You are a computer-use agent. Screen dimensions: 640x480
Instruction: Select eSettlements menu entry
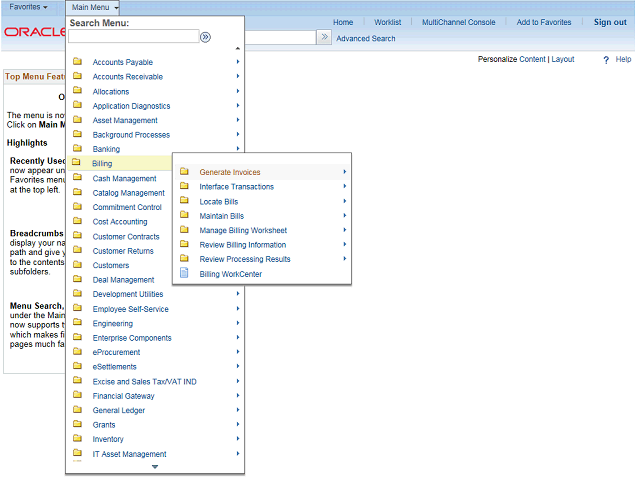tap(114, 367)
